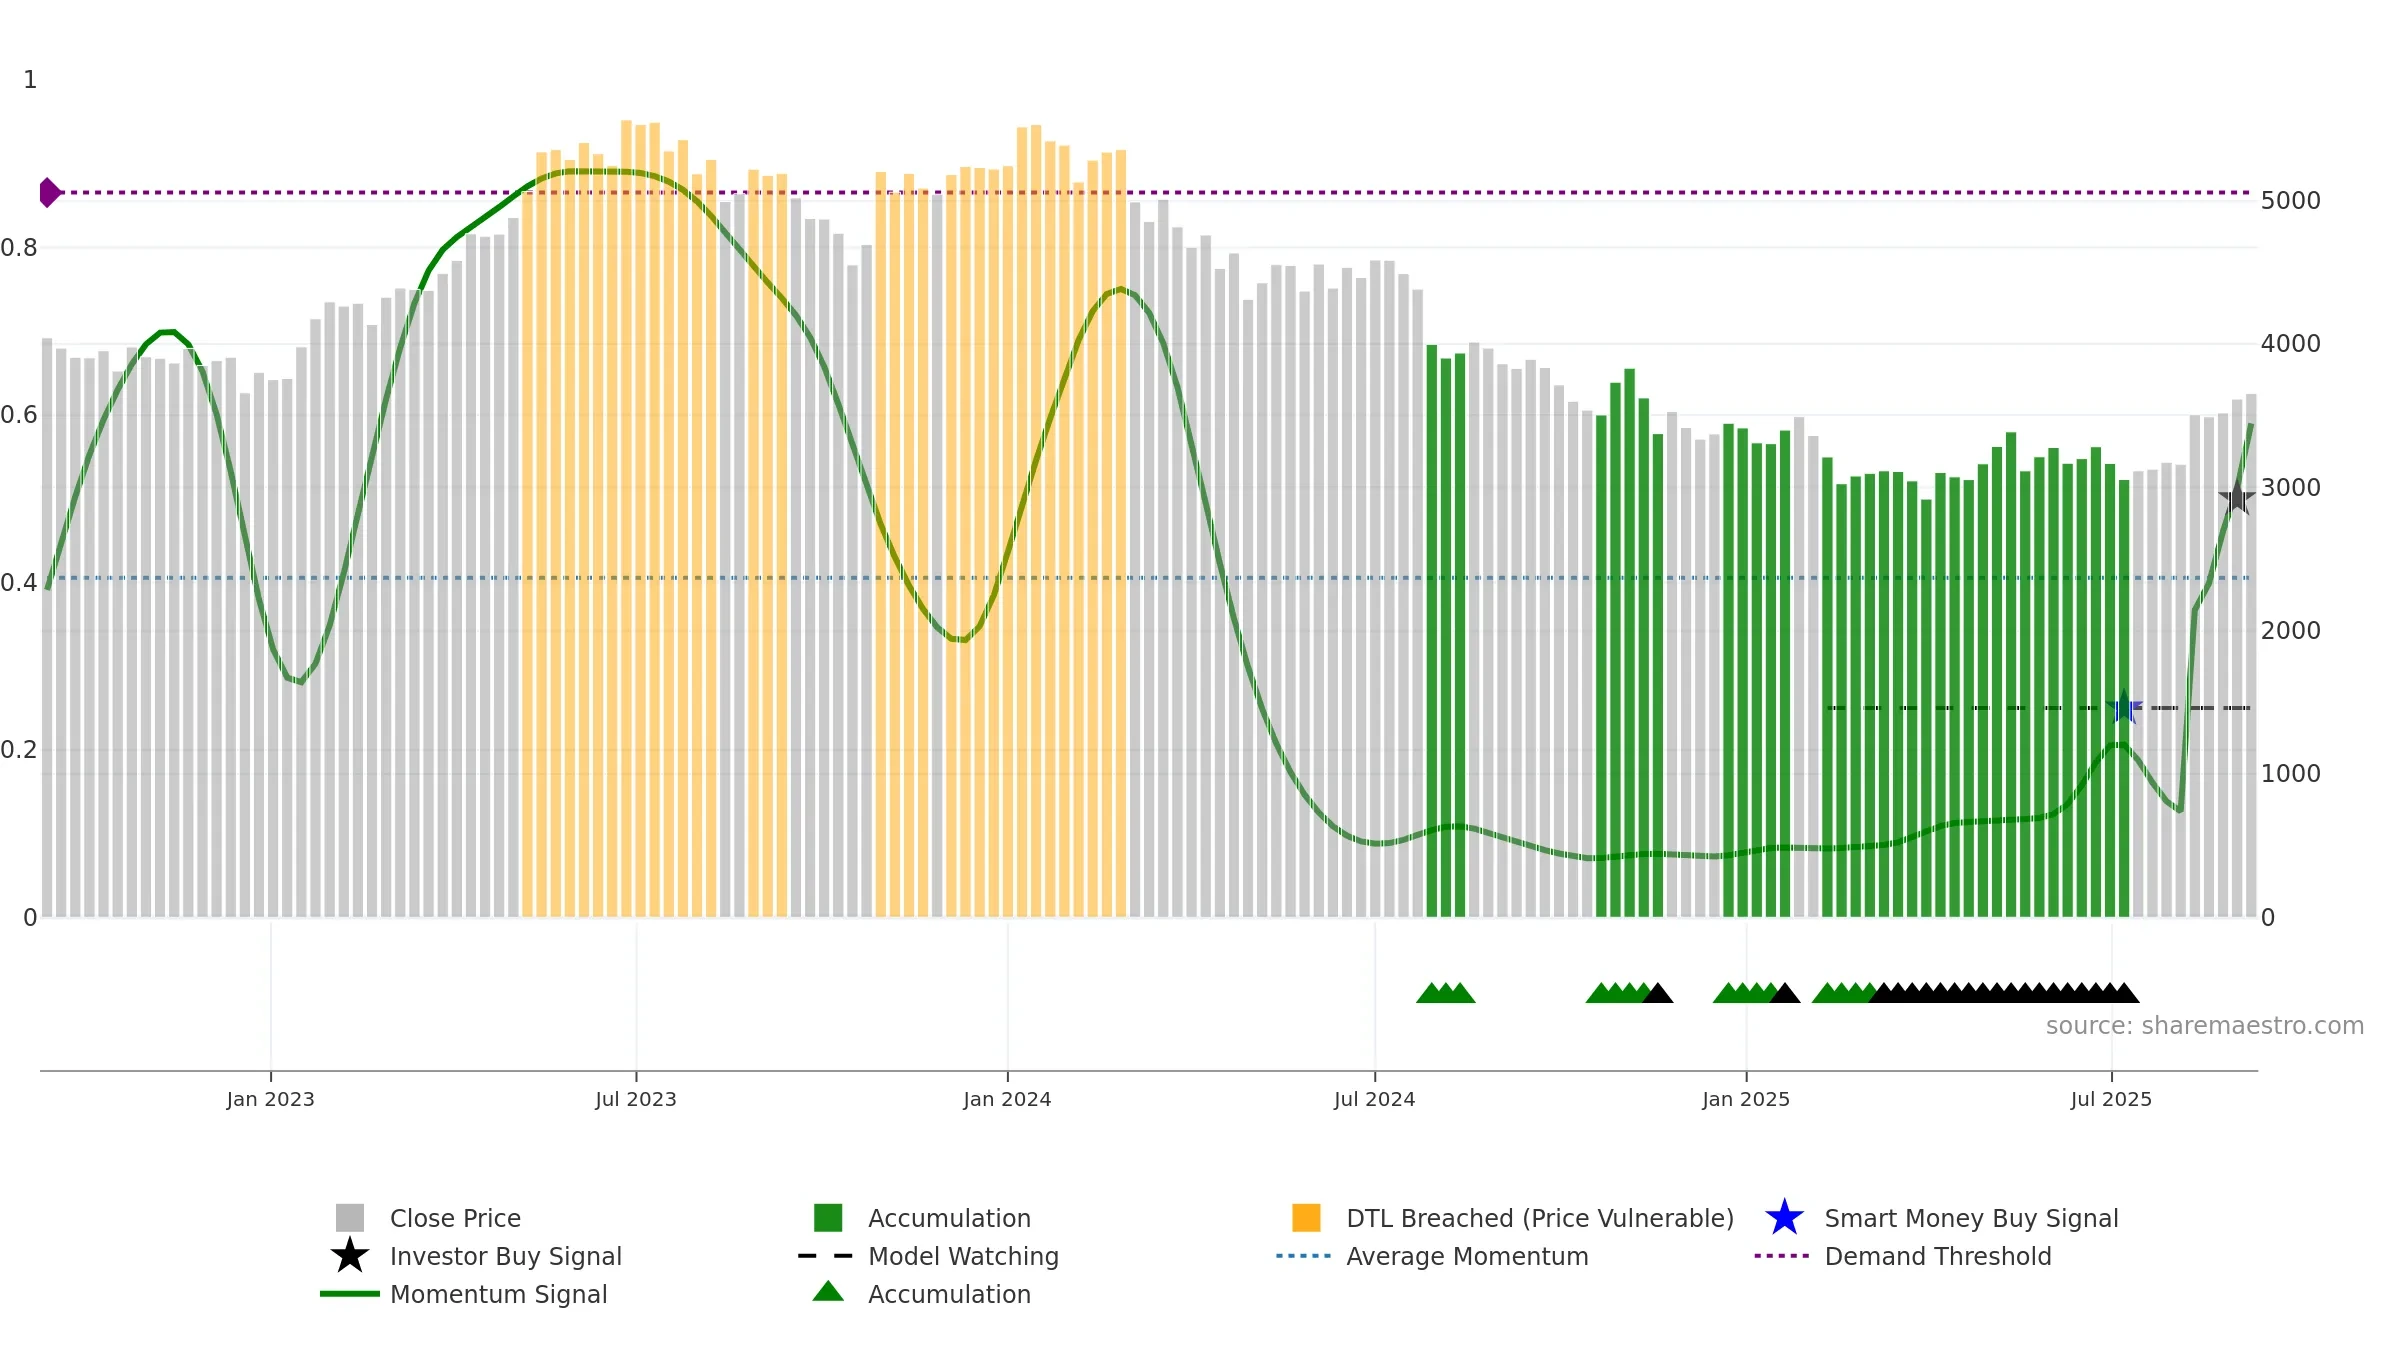This screenshot has width=2400, height=1350.
Task: Click the black Investor Buy Signal star legend icon
Action: tap(349, 1256)
